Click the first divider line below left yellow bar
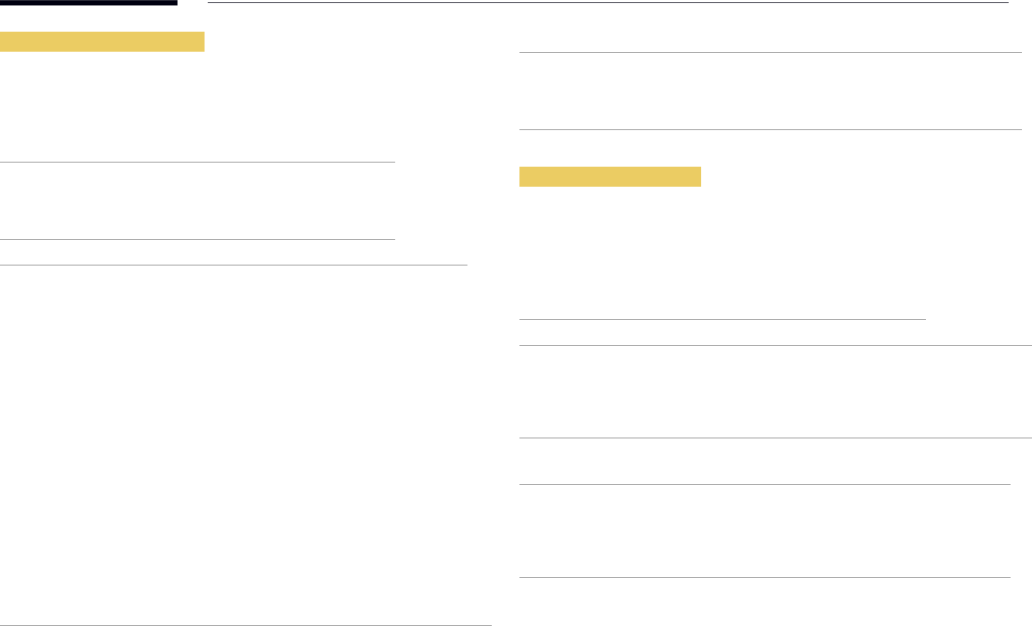Viewport: 1032px width, 626px height. tap(198, 161)
